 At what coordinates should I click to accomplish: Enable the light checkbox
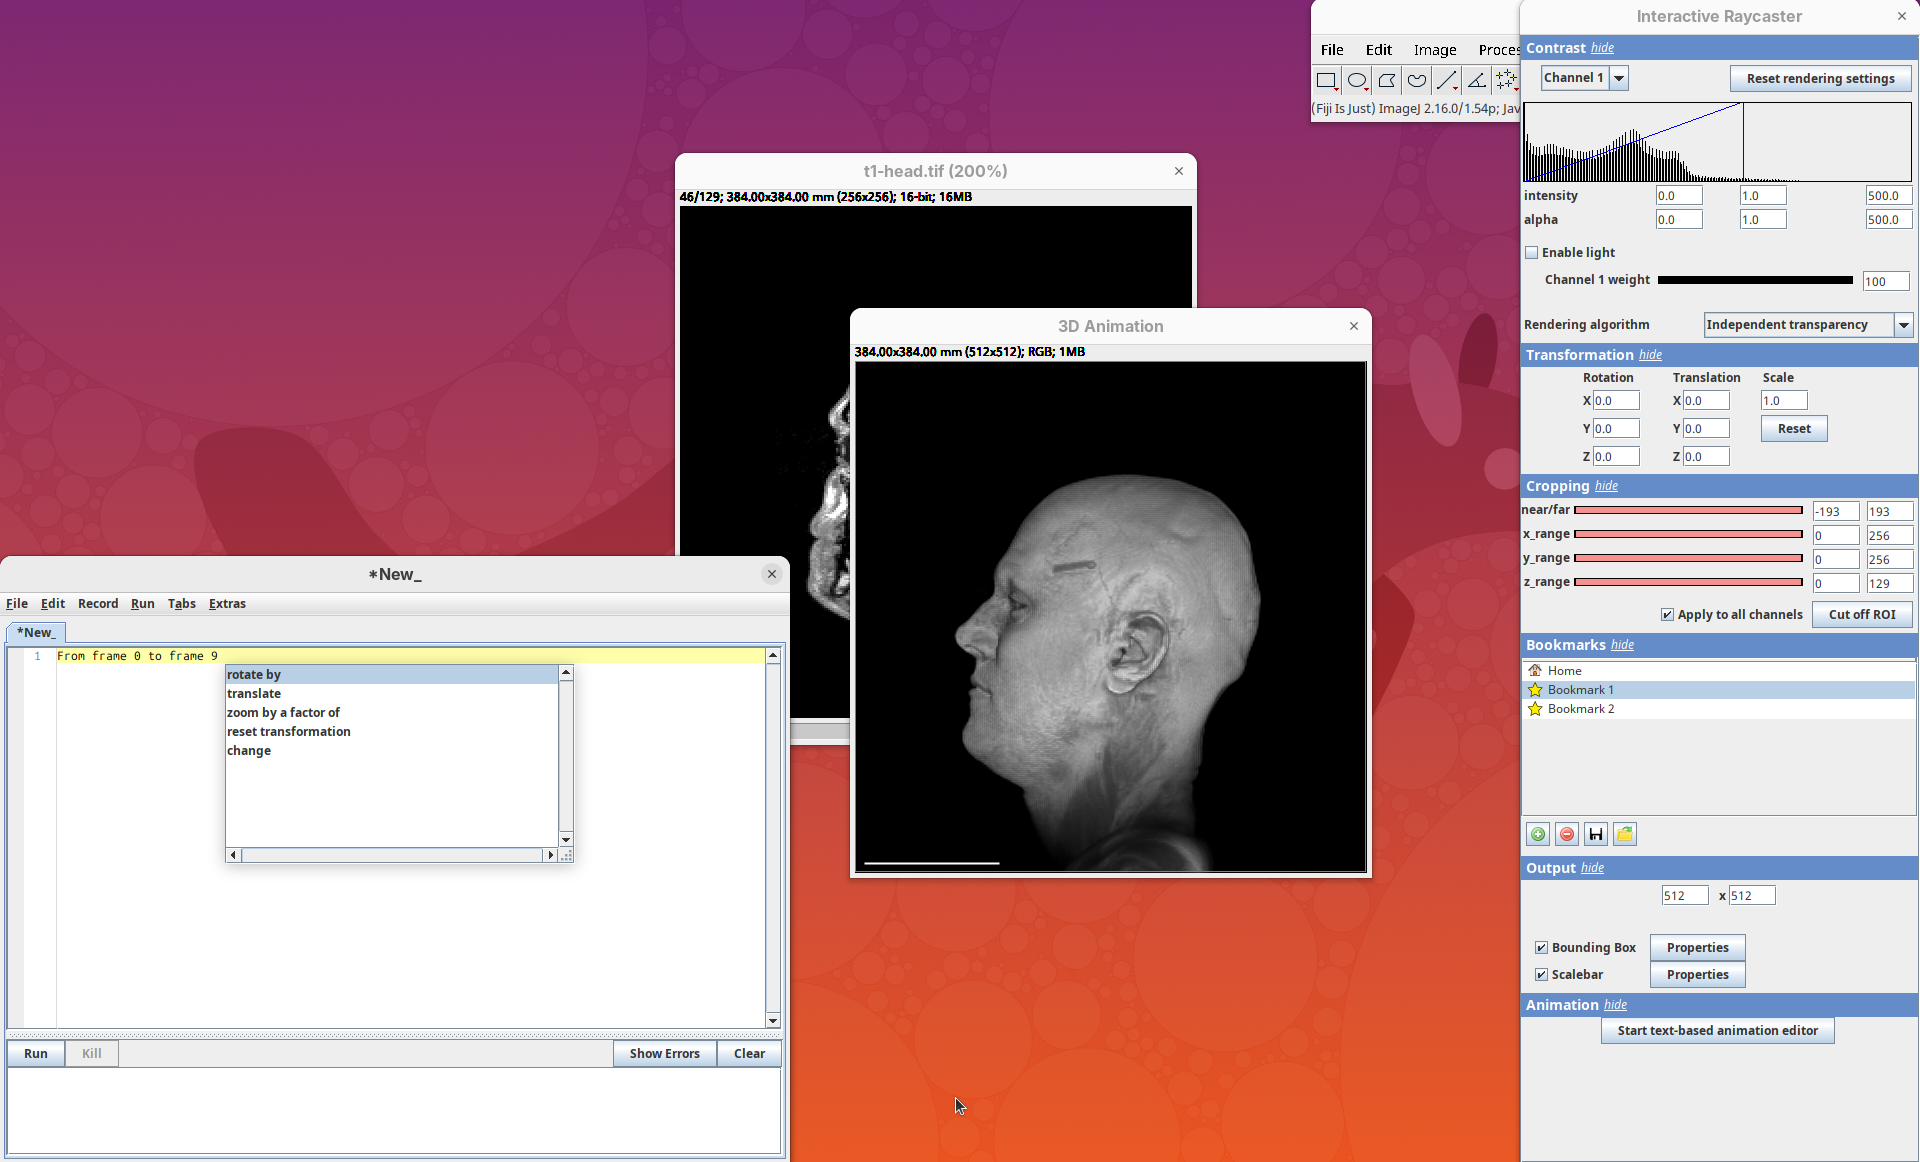click(1531, 253)
